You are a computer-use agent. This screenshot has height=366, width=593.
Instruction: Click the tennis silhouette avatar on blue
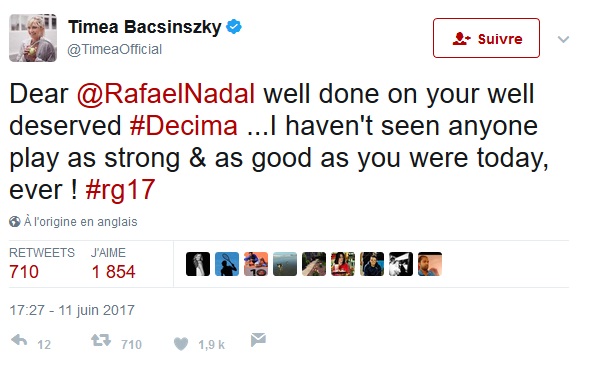227,264
